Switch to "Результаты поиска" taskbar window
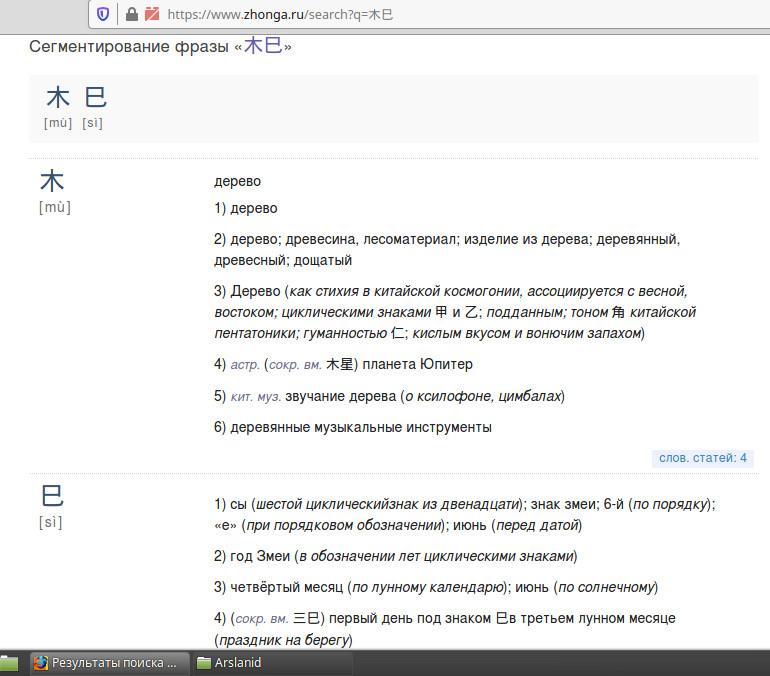The image size is (770, 676). [x=107, y=663]
